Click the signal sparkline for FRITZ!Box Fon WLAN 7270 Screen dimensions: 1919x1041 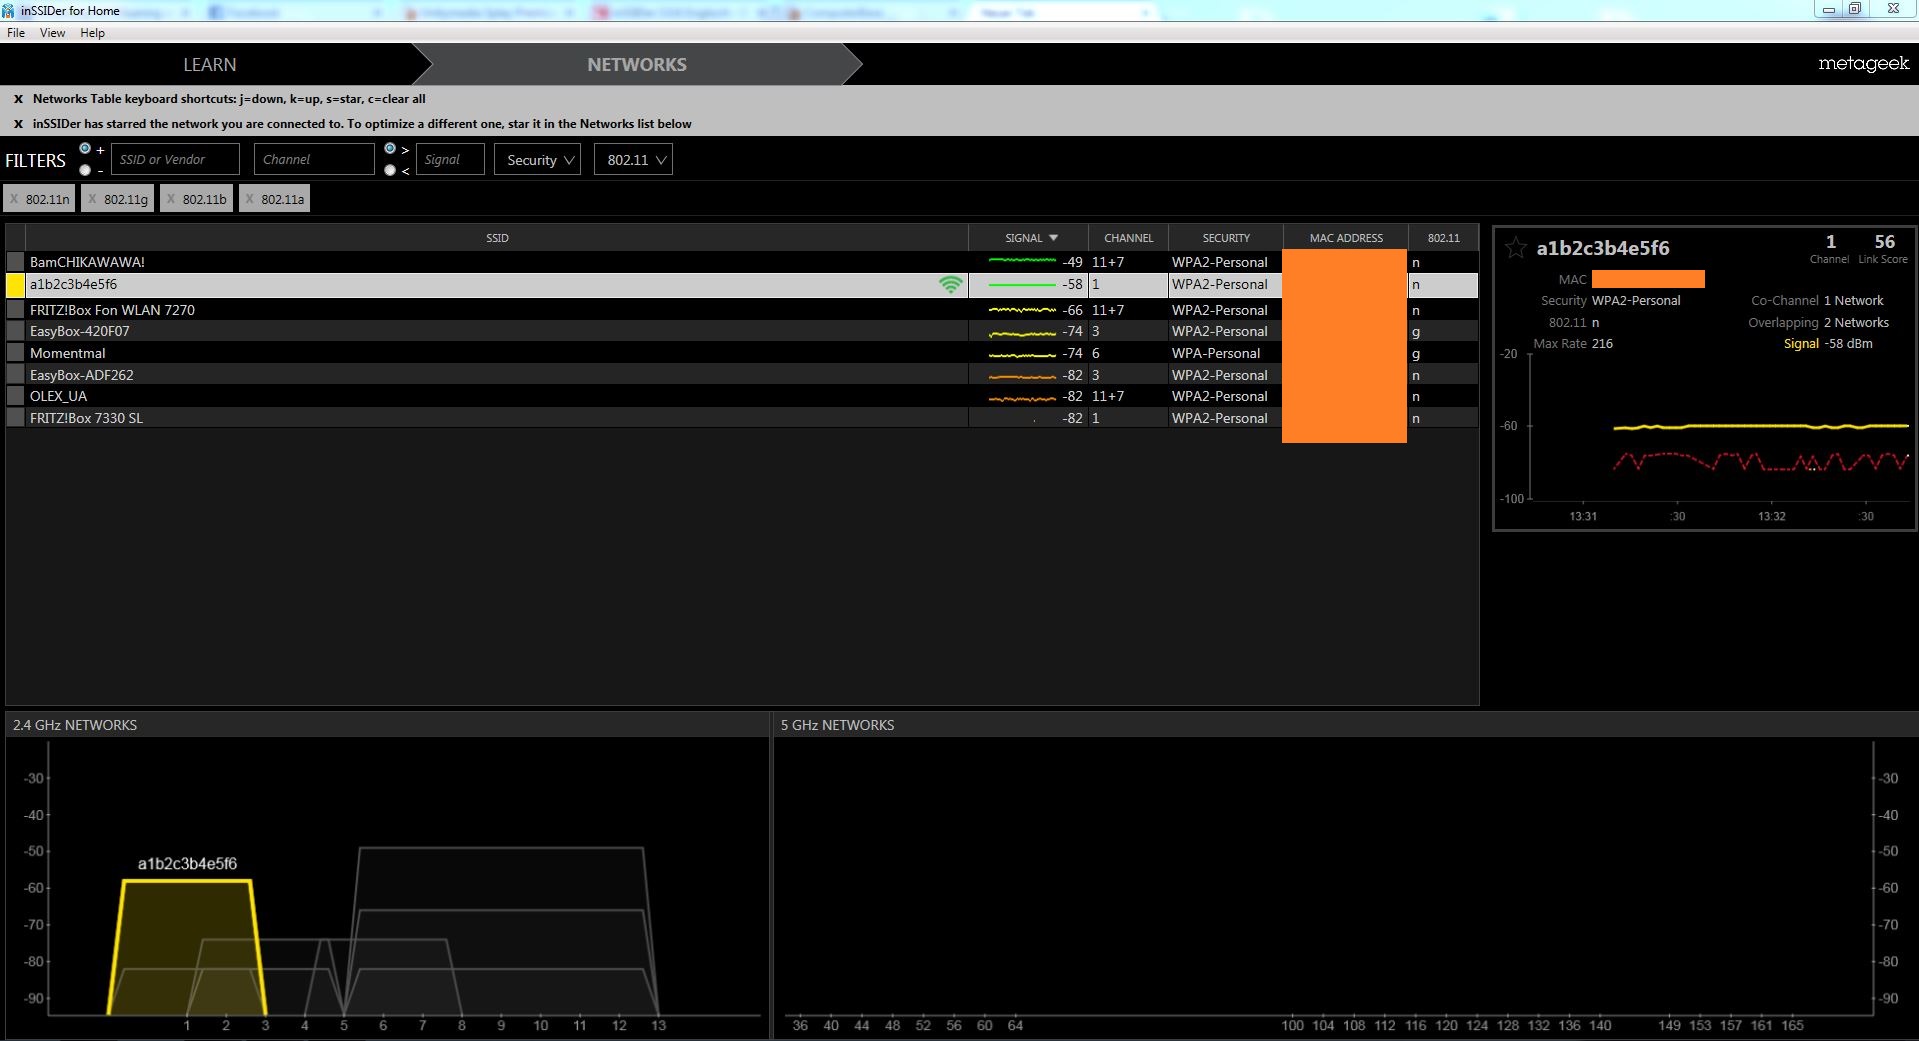(1022, 310)
